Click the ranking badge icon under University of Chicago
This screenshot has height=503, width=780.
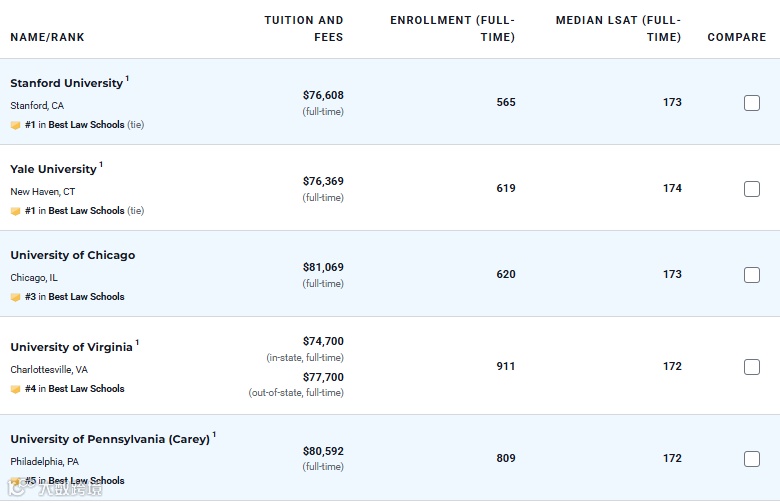tap(15, 297)
